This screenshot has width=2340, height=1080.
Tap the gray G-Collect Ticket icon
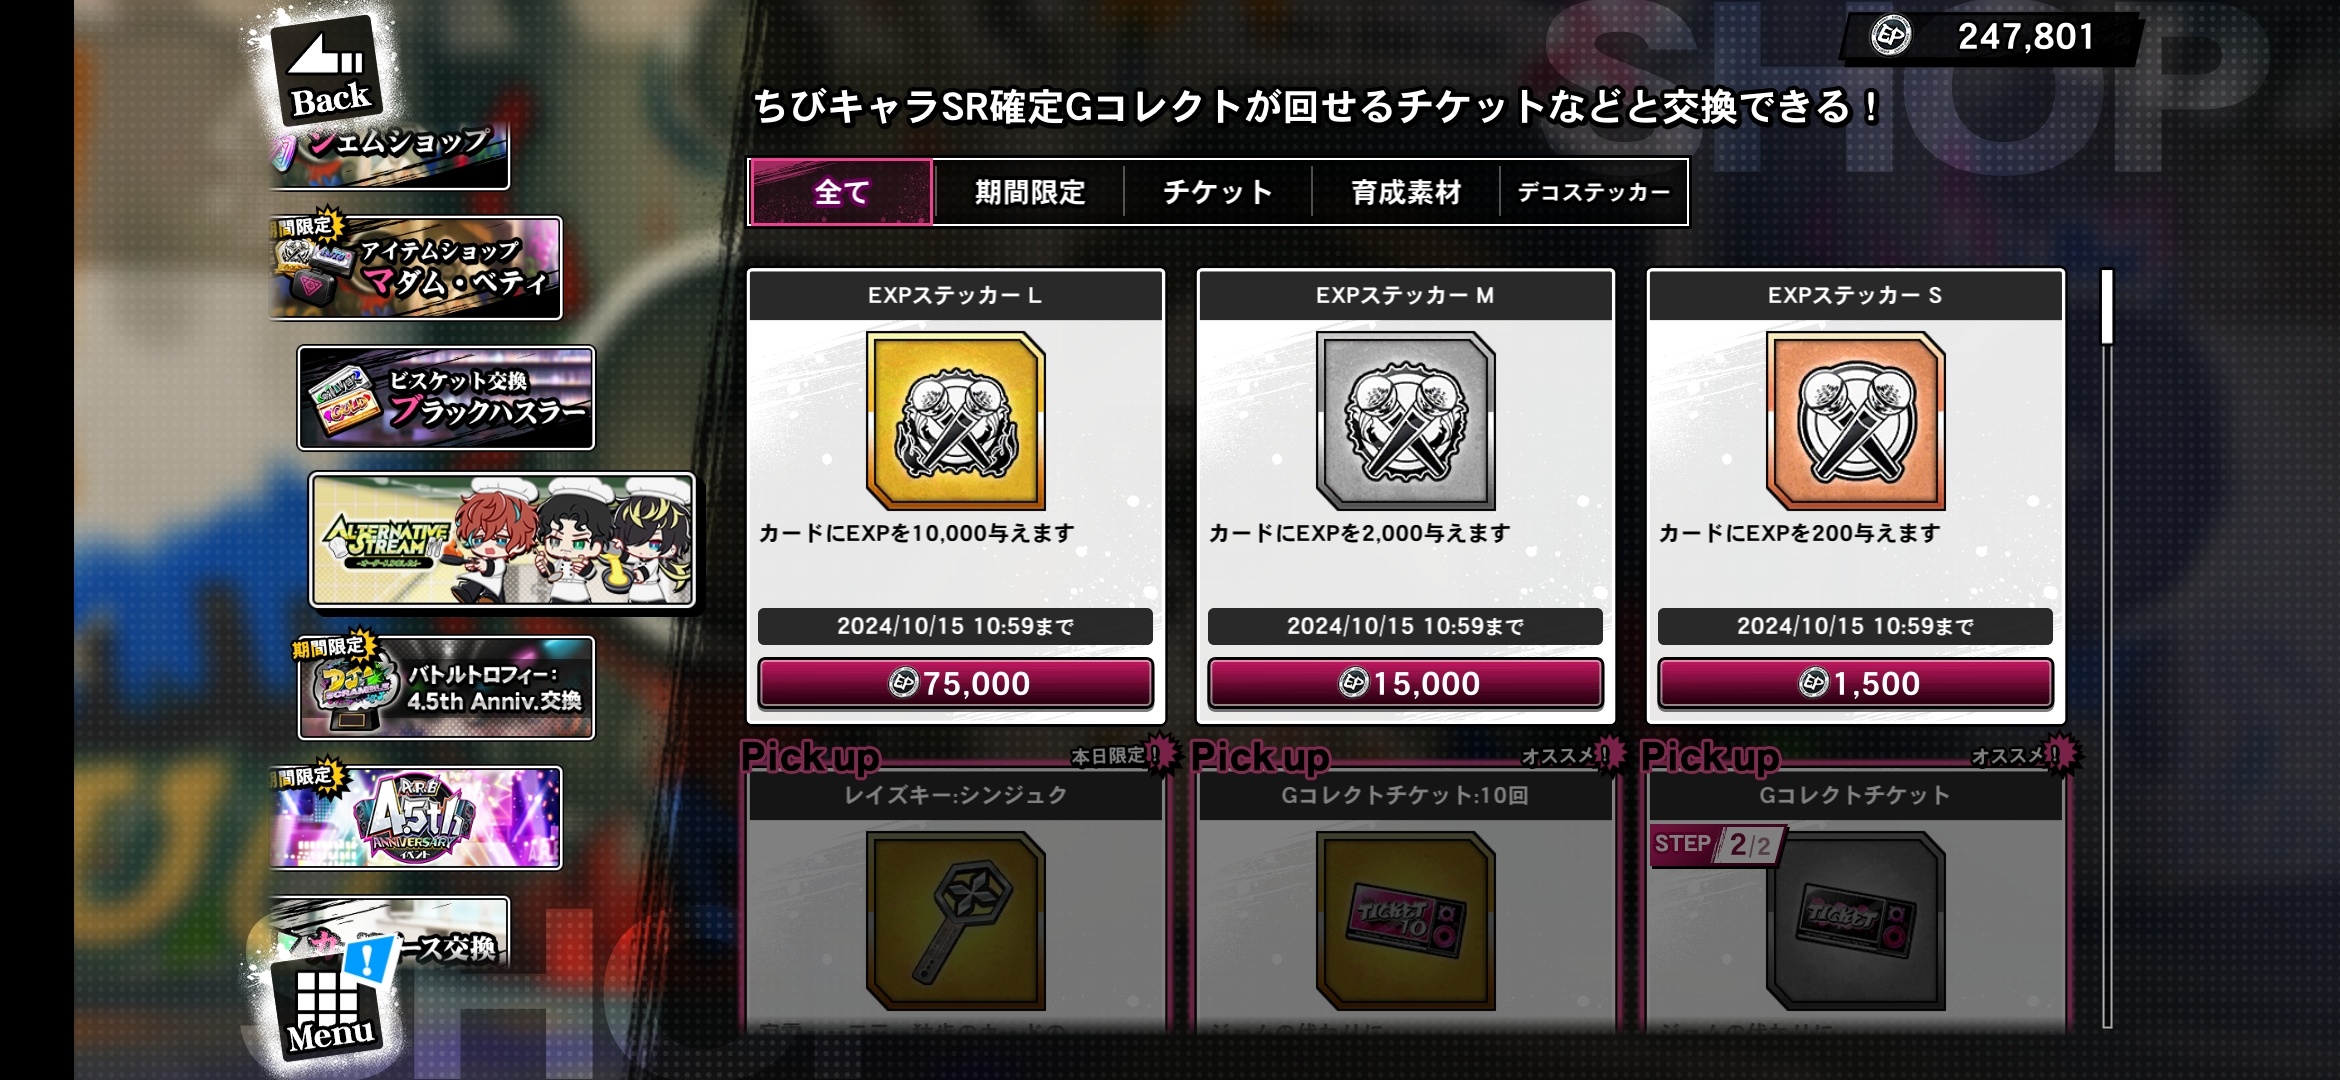coord(1855,921)
